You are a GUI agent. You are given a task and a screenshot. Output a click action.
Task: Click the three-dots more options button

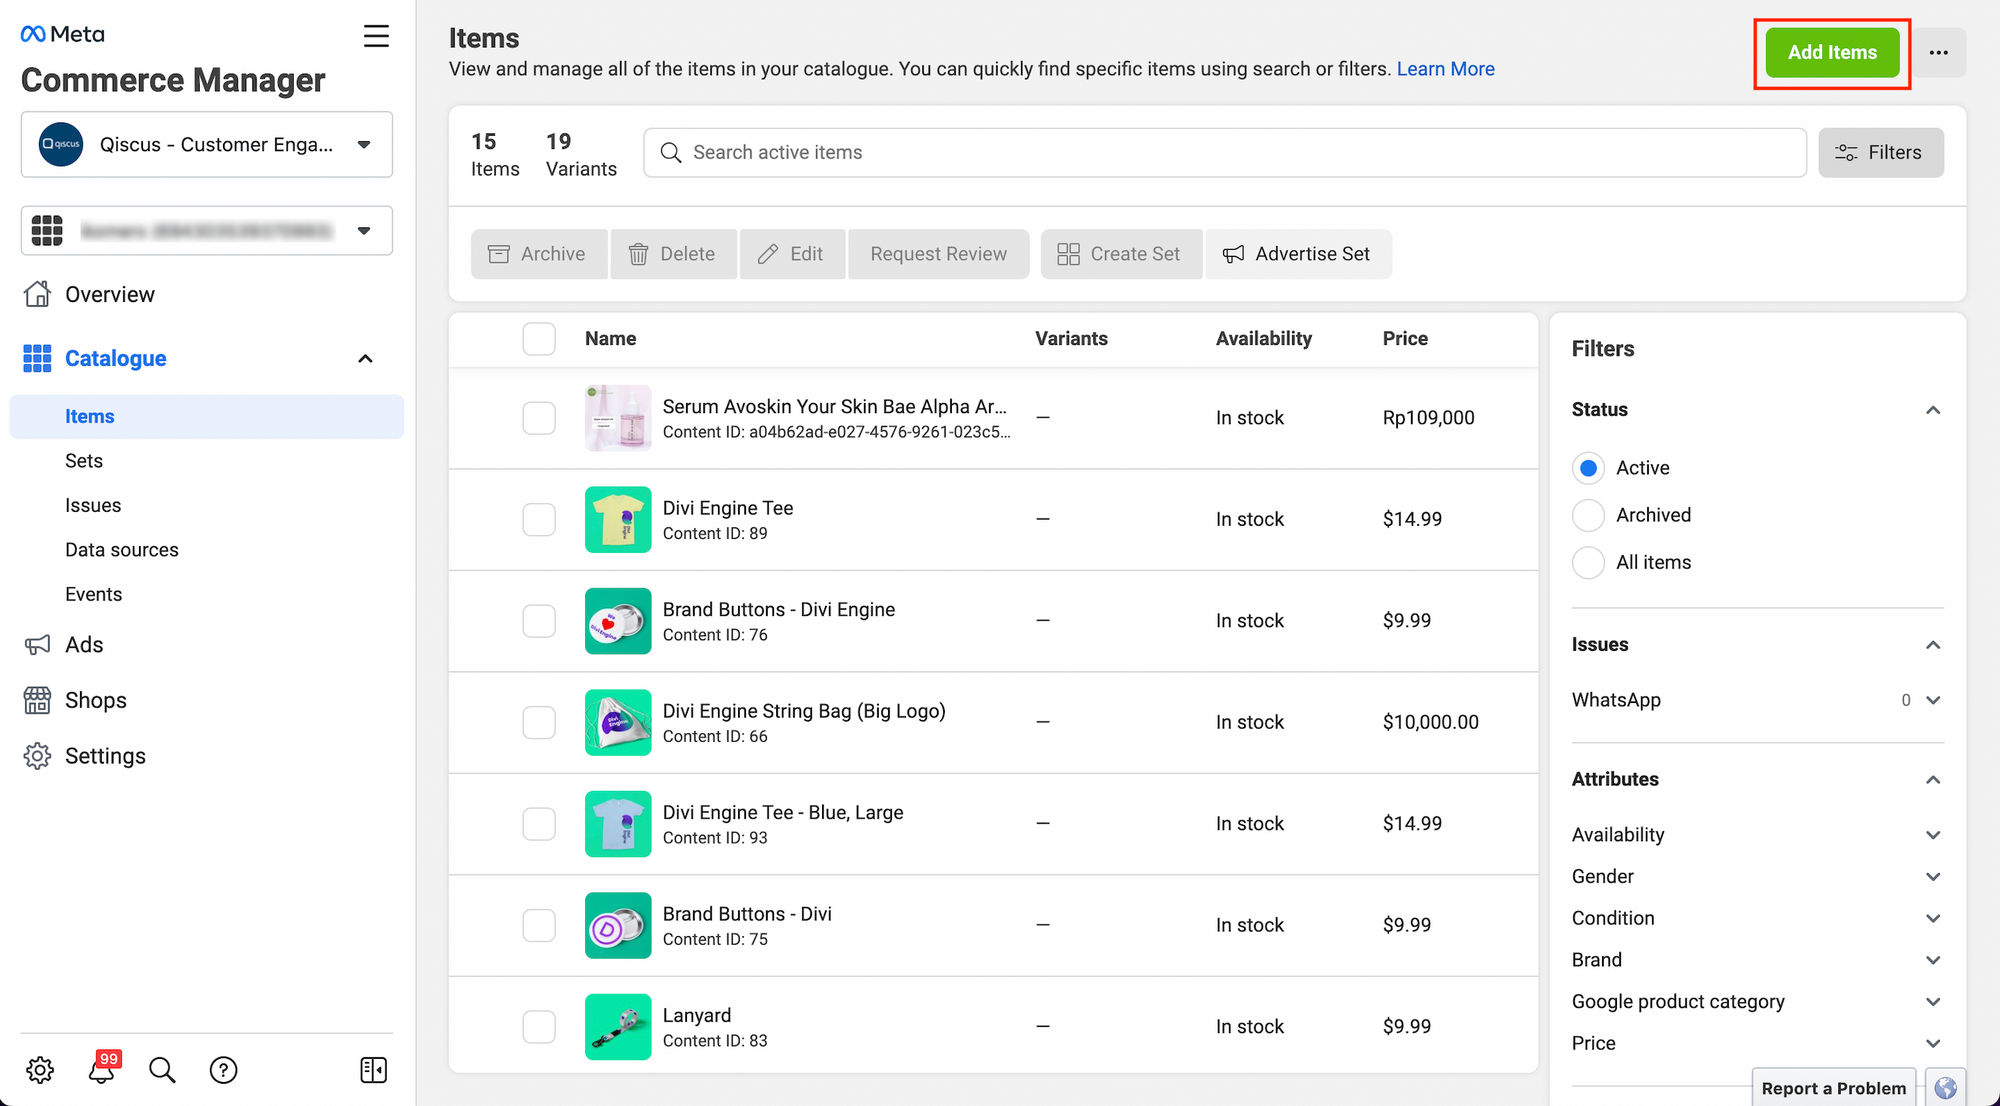pos(1938,53)
